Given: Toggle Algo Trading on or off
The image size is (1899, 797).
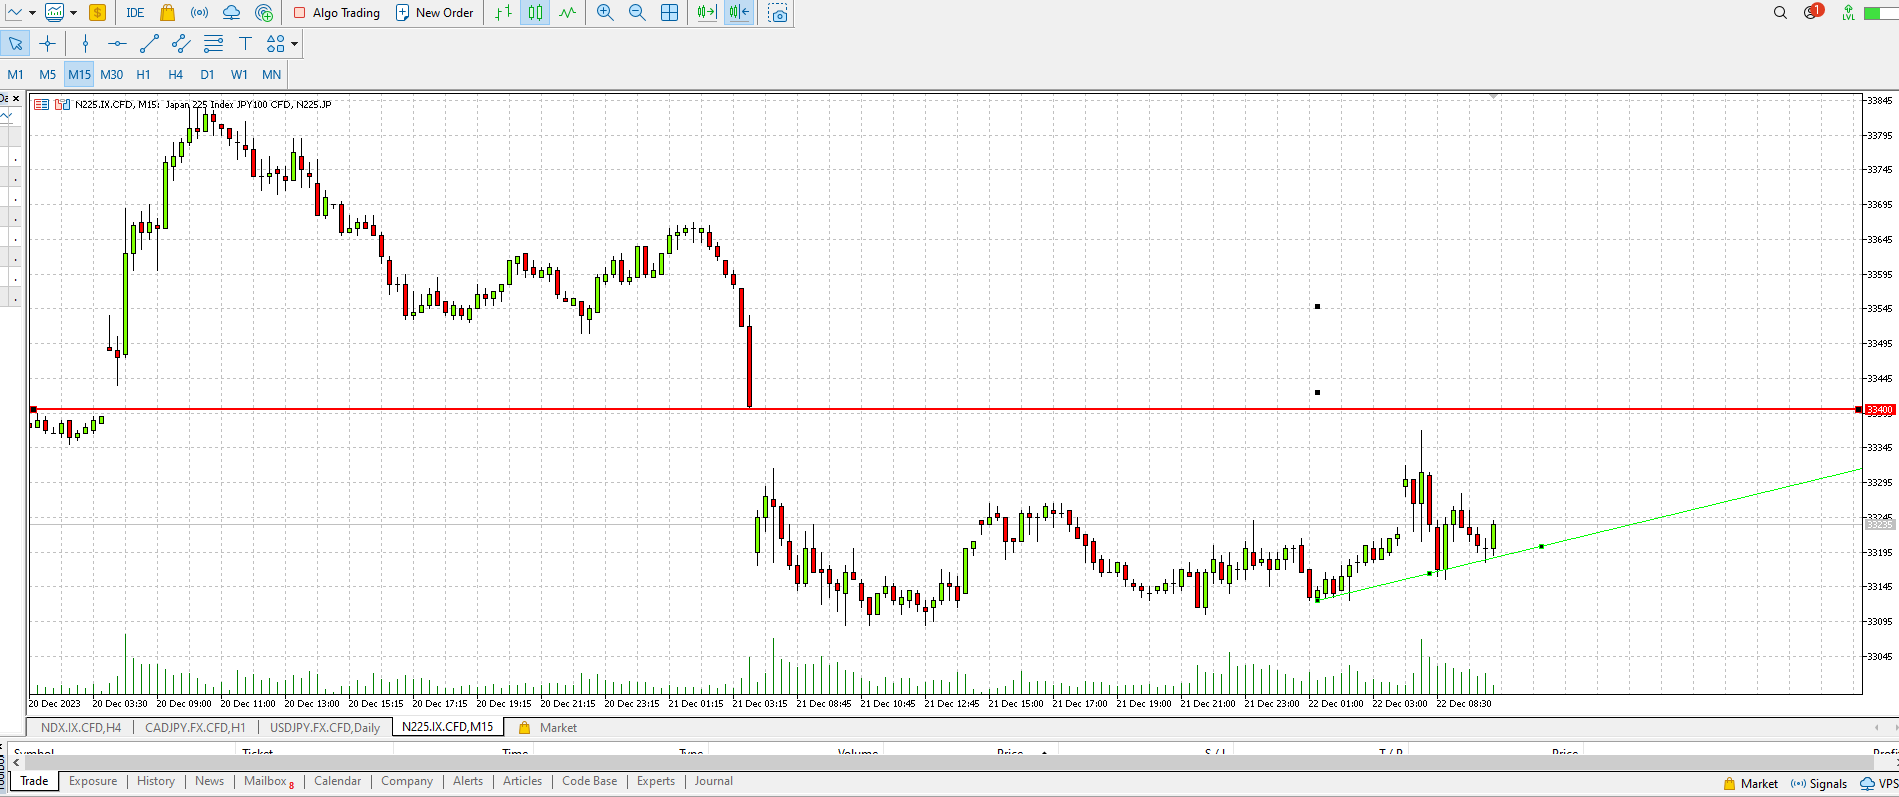Looking at the screenshot, I should point(336,13).
